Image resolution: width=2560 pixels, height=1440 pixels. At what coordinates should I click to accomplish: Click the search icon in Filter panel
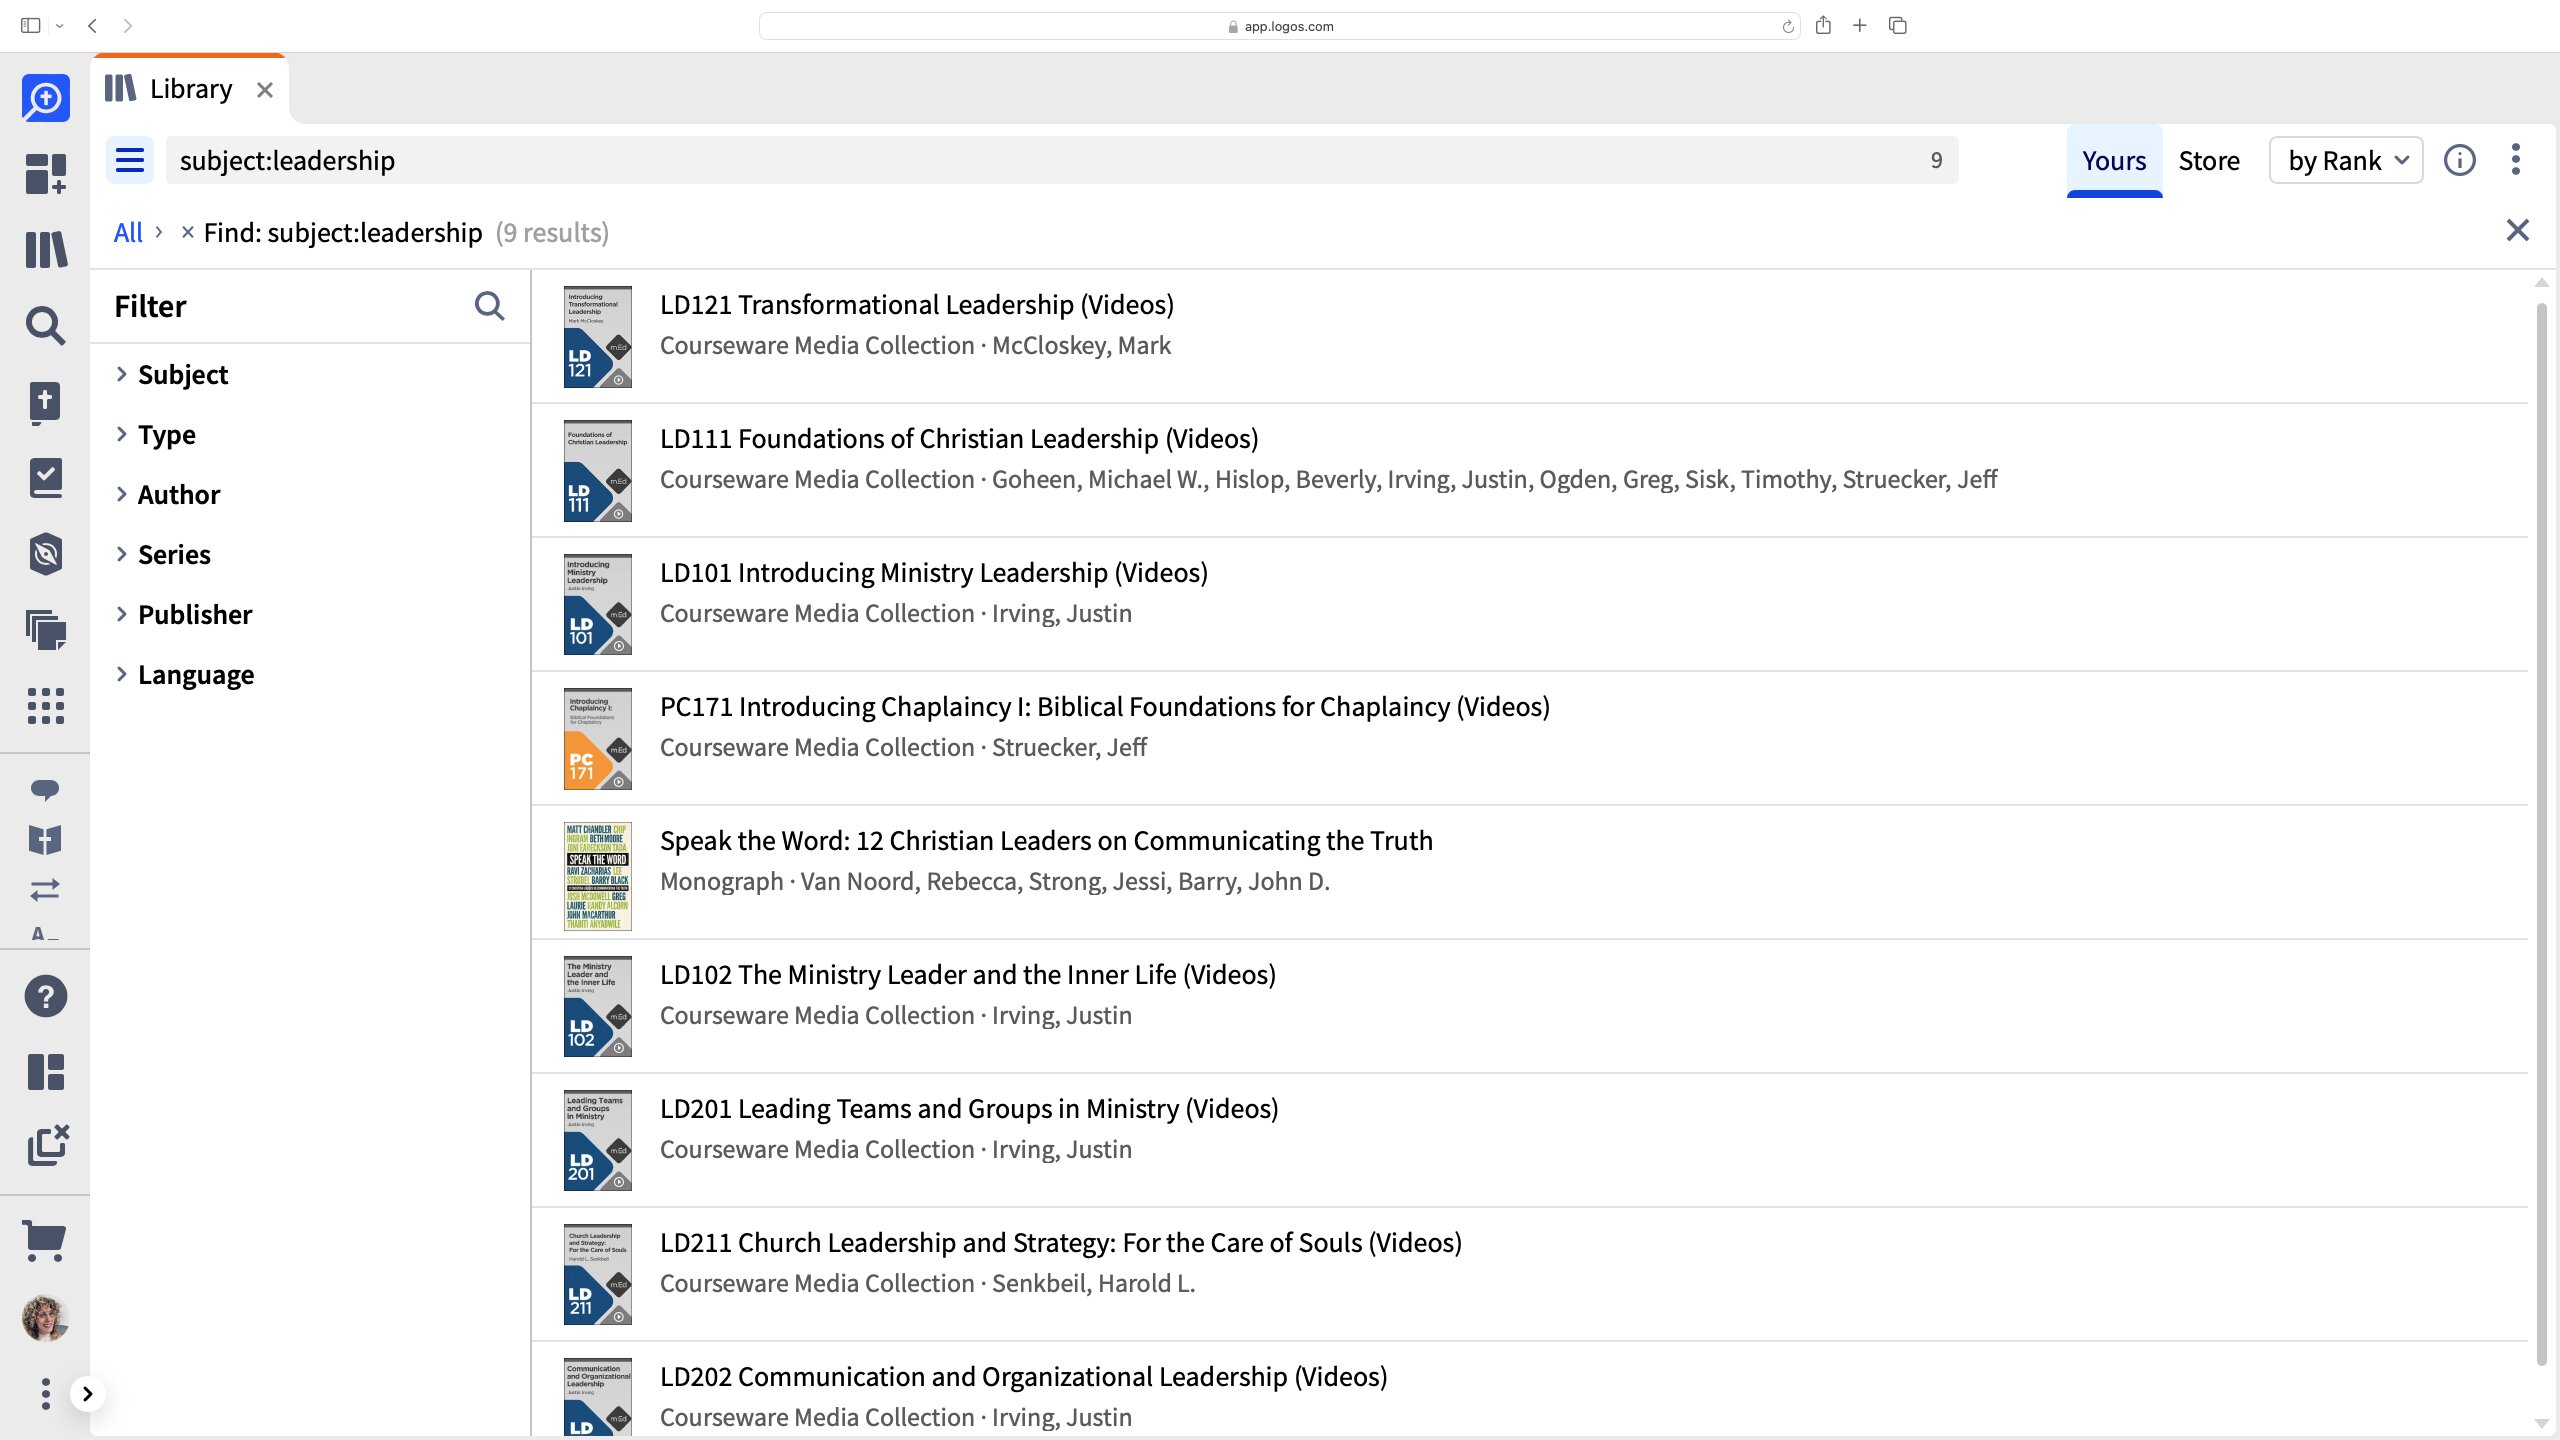[x=489, y=306]
